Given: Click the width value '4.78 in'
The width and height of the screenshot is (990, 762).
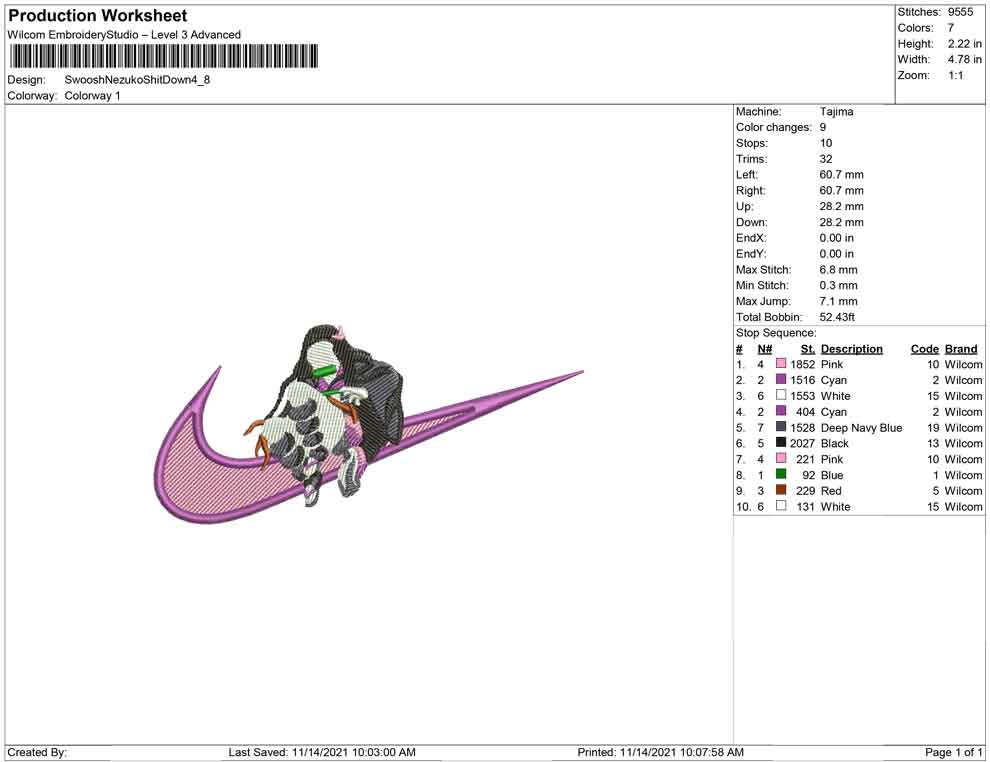Looking at the screenshot, I should pyautogui.click(x=965, y=59).
